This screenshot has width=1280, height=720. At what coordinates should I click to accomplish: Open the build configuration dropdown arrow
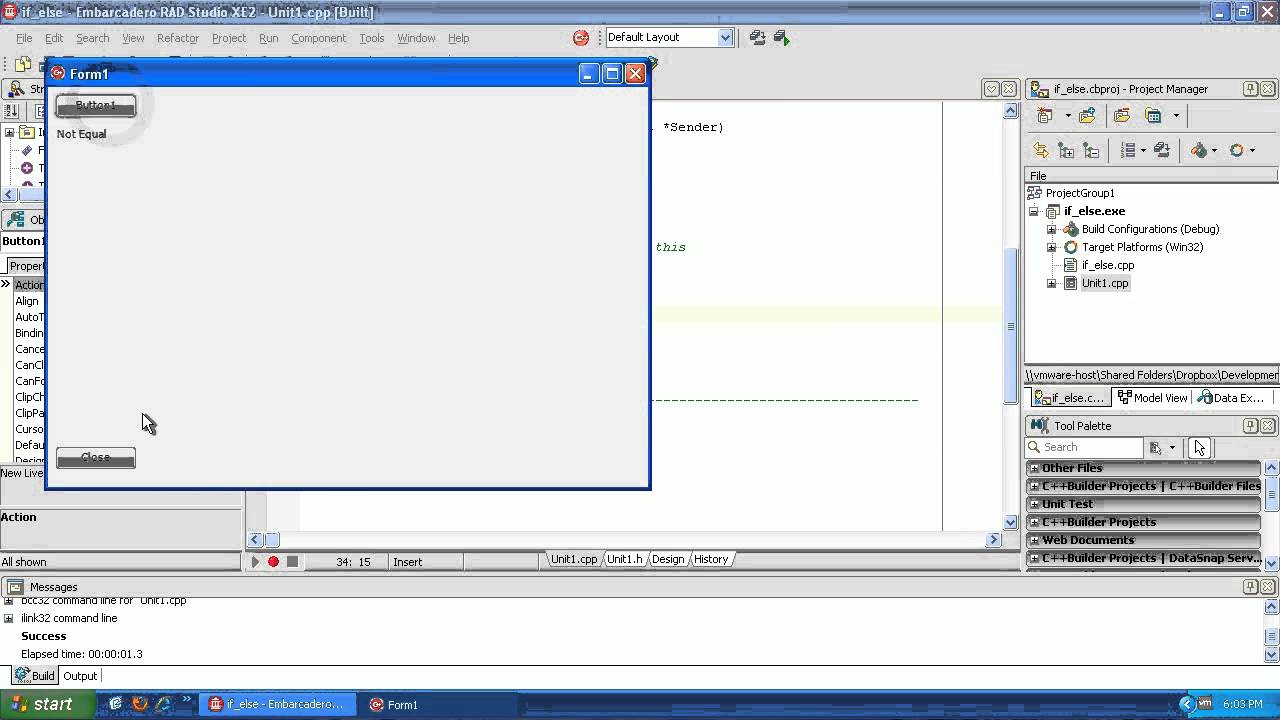(x=1214, y=150)
